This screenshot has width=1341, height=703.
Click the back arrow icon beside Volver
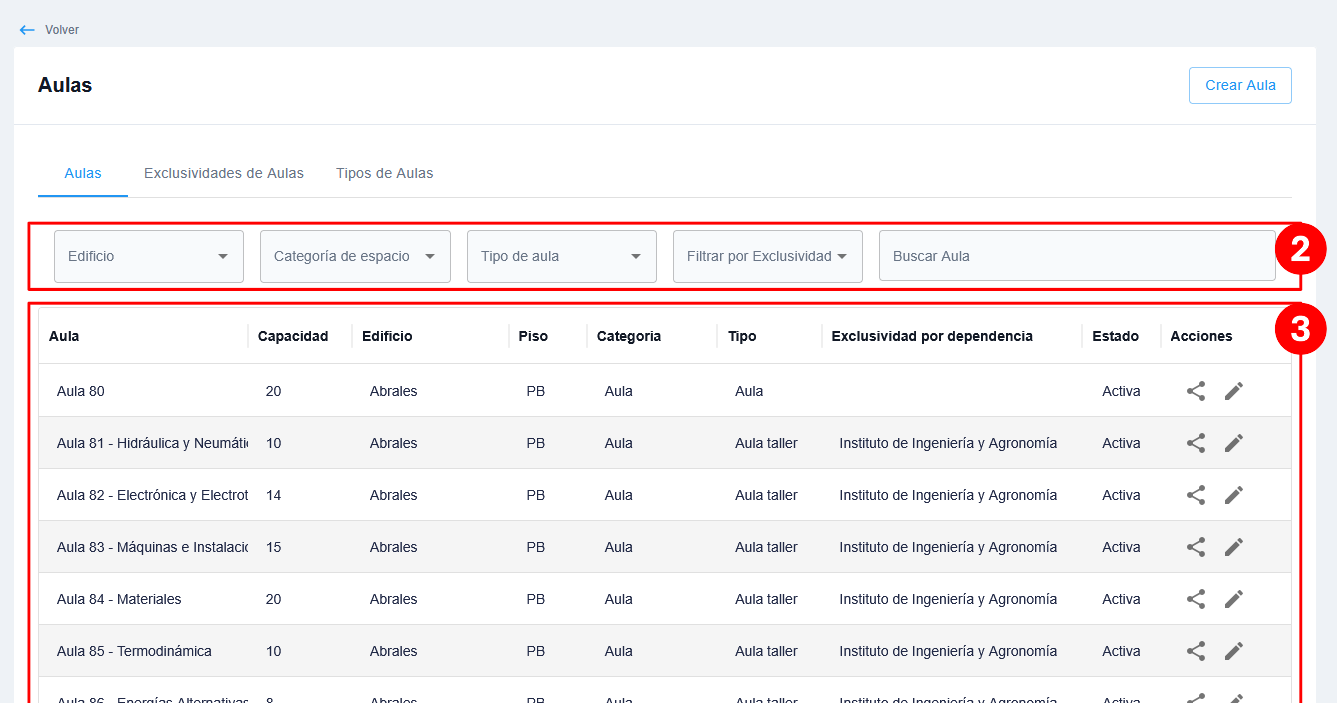tap(27, 30)
